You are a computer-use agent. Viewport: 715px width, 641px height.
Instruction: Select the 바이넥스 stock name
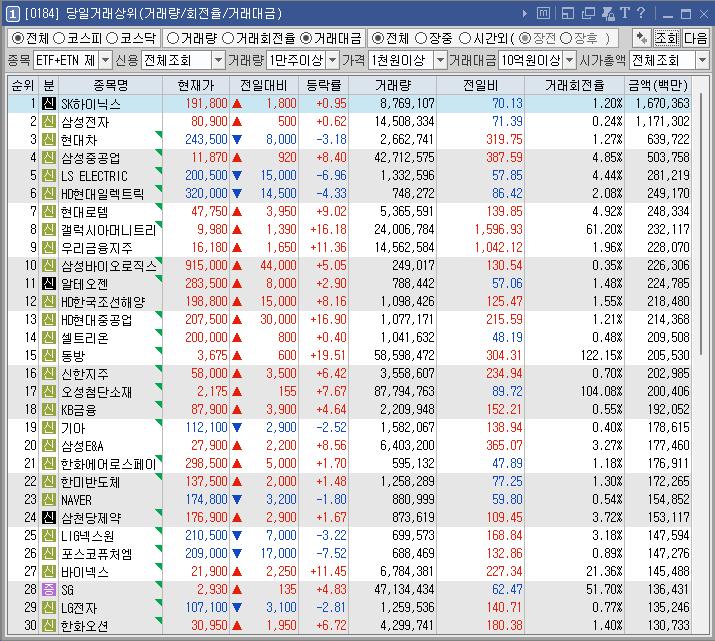coord(85,572)
